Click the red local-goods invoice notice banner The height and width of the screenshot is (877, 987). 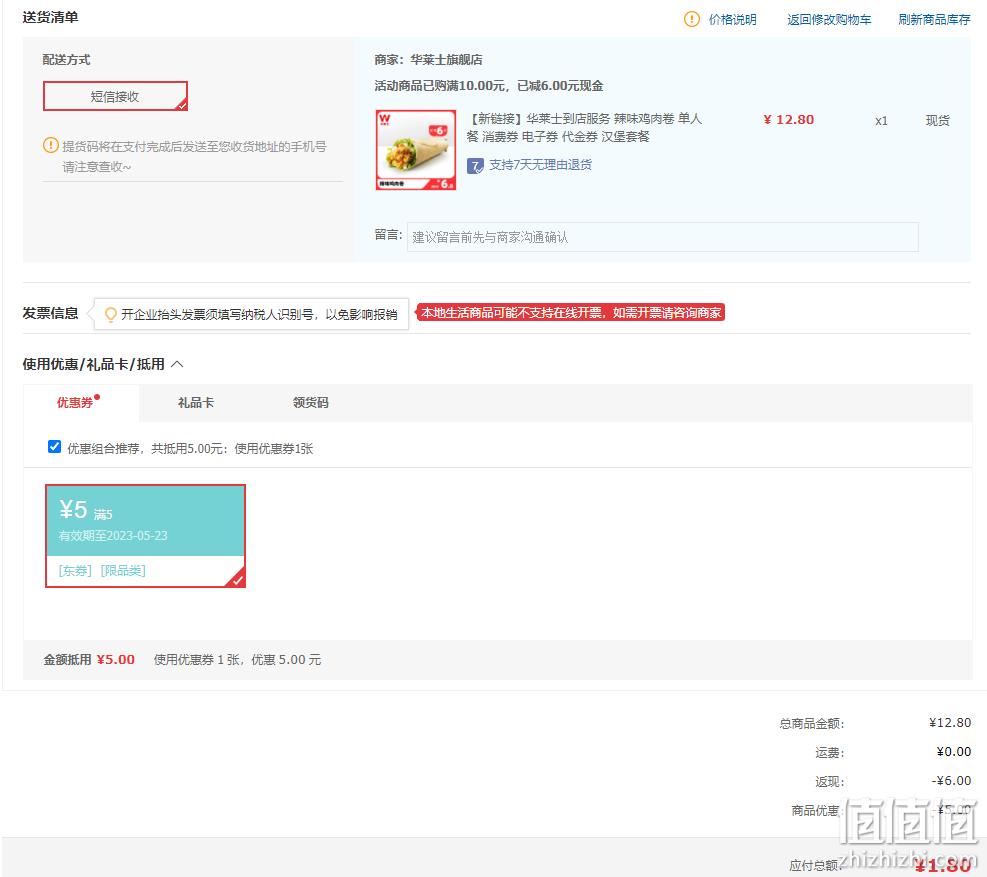click(571, 313)
